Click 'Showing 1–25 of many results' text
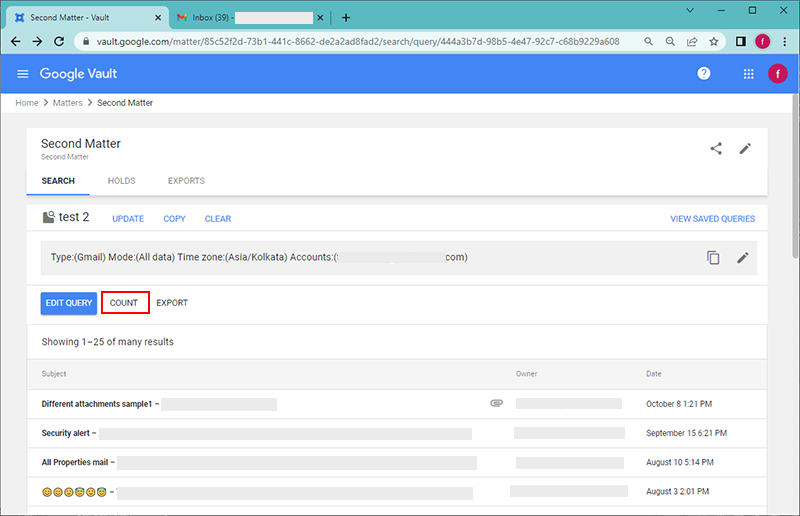Image resolution: width=800 pixels, height=516 pixels. tap(108, 341)
